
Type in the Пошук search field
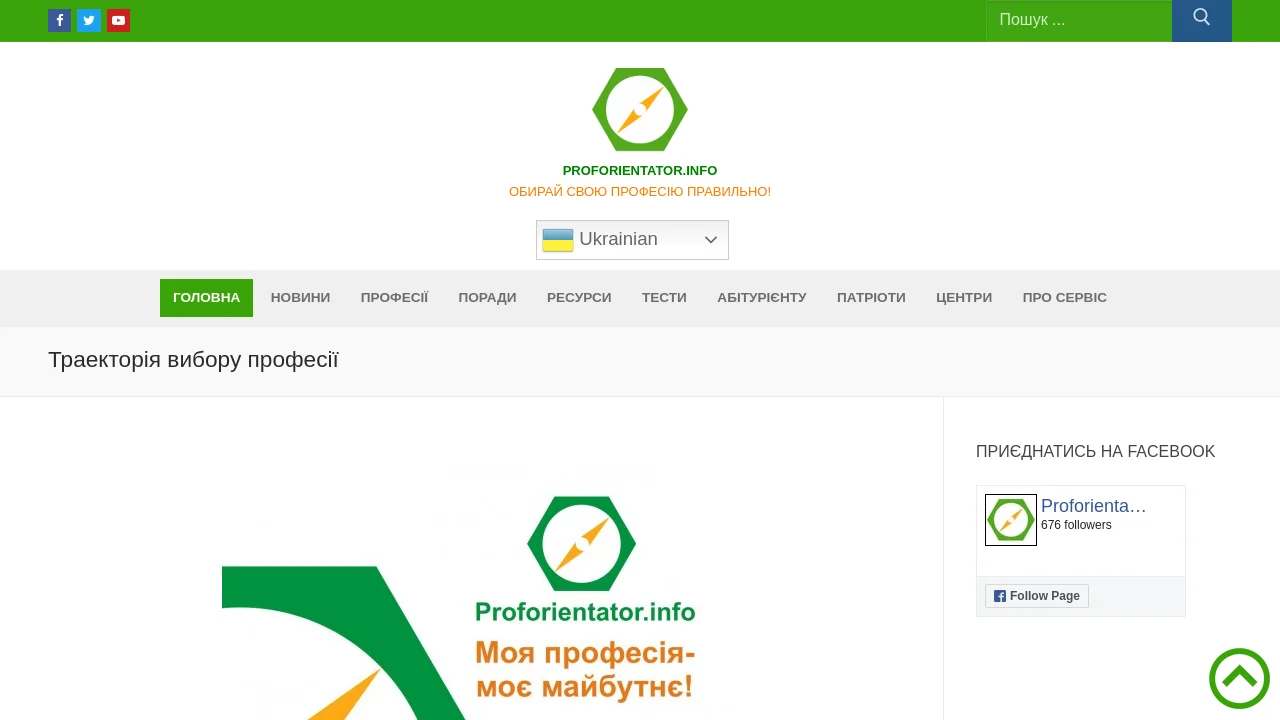coord(1078,20)
